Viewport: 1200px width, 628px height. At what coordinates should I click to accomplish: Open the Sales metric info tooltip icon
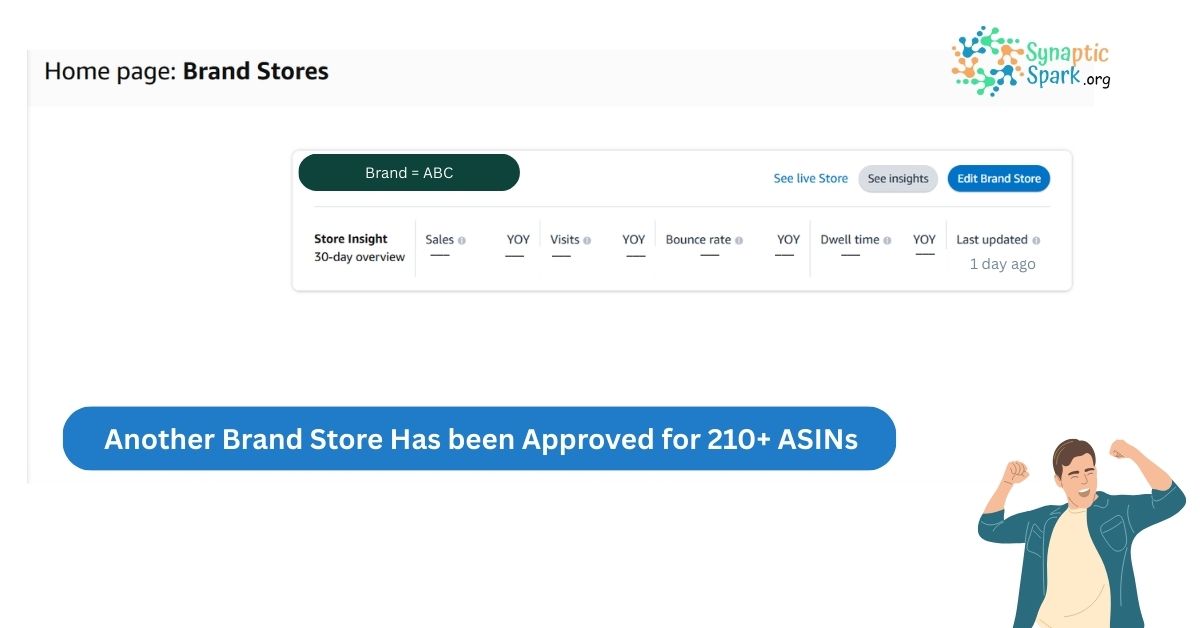point(463,239)
